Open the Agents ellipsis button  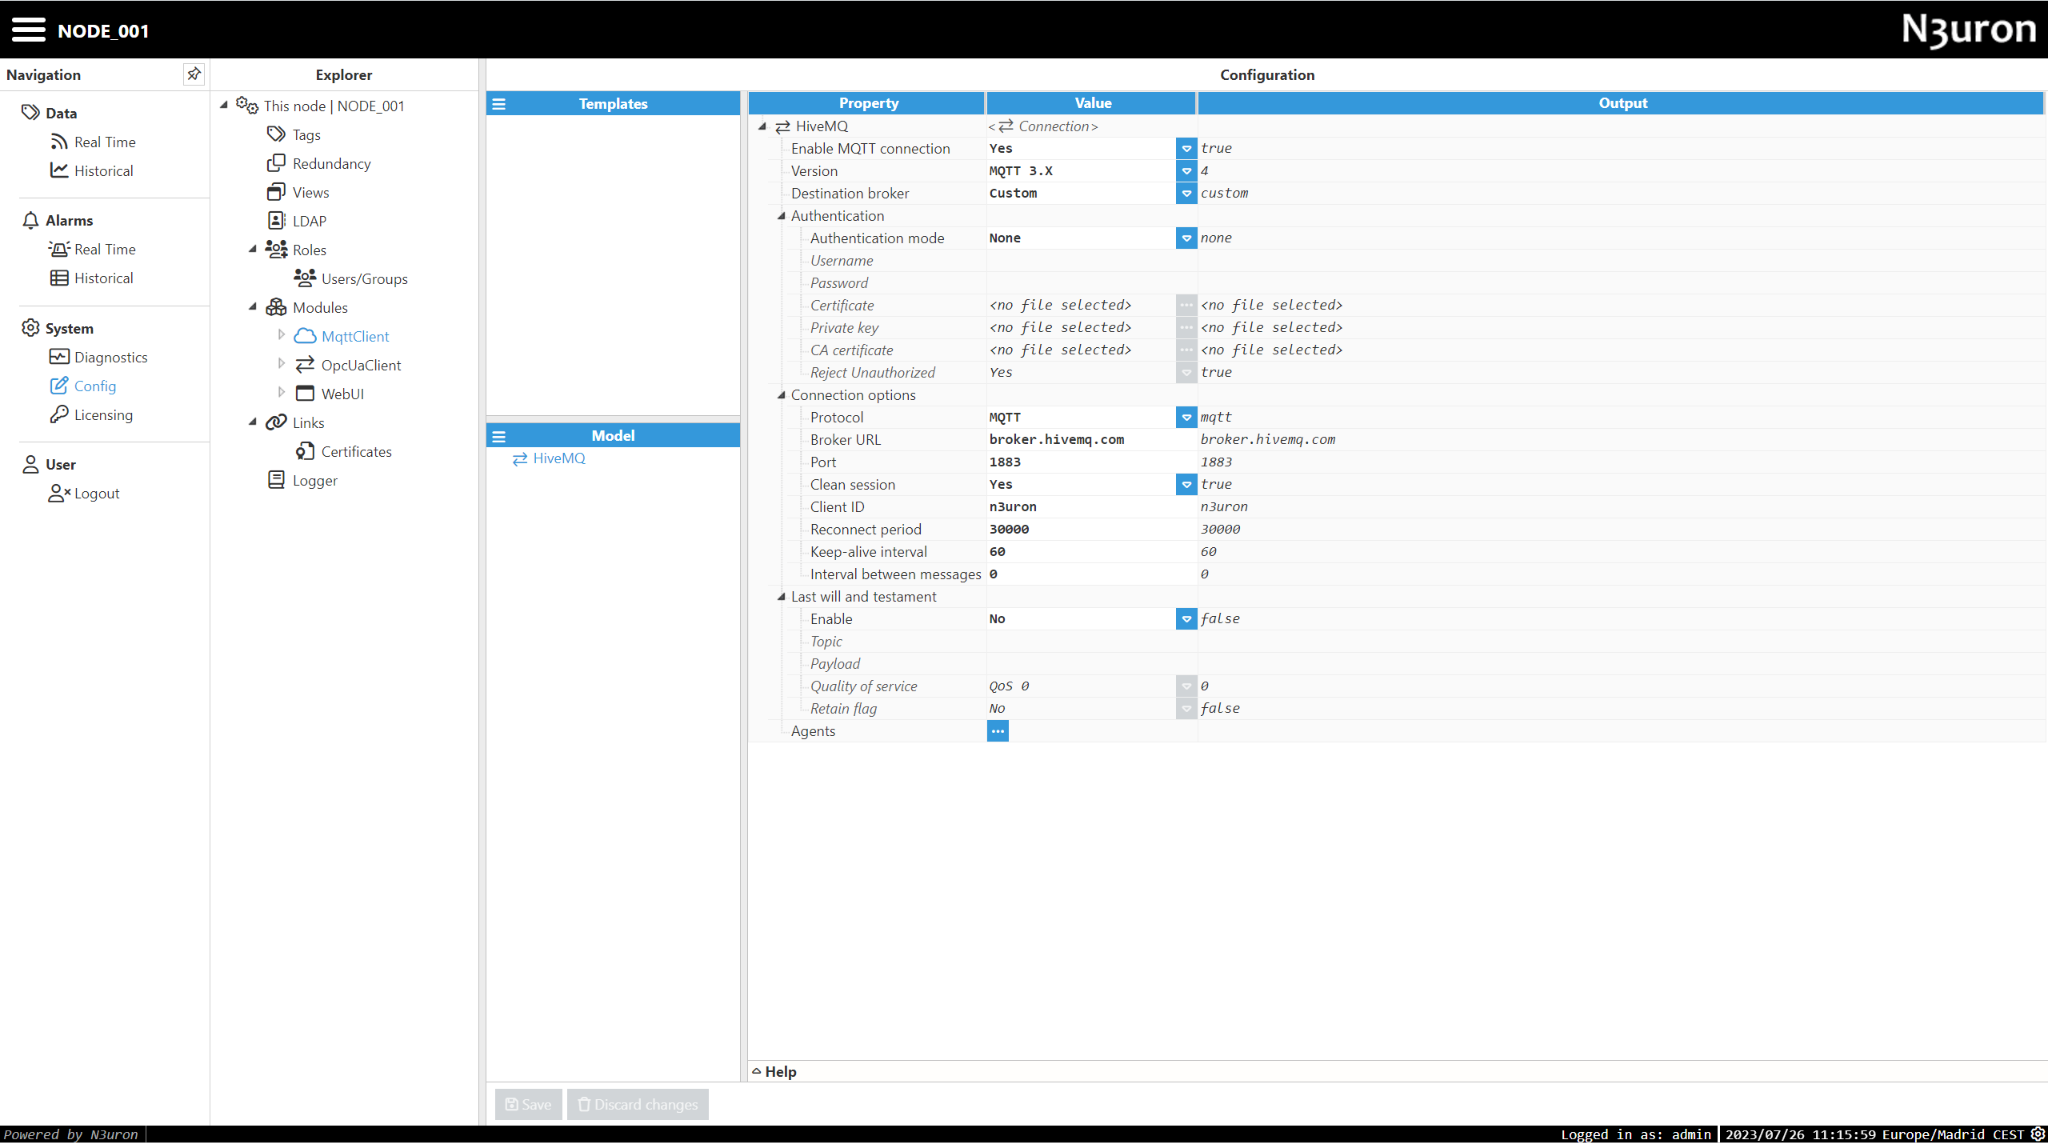point(998,731)
